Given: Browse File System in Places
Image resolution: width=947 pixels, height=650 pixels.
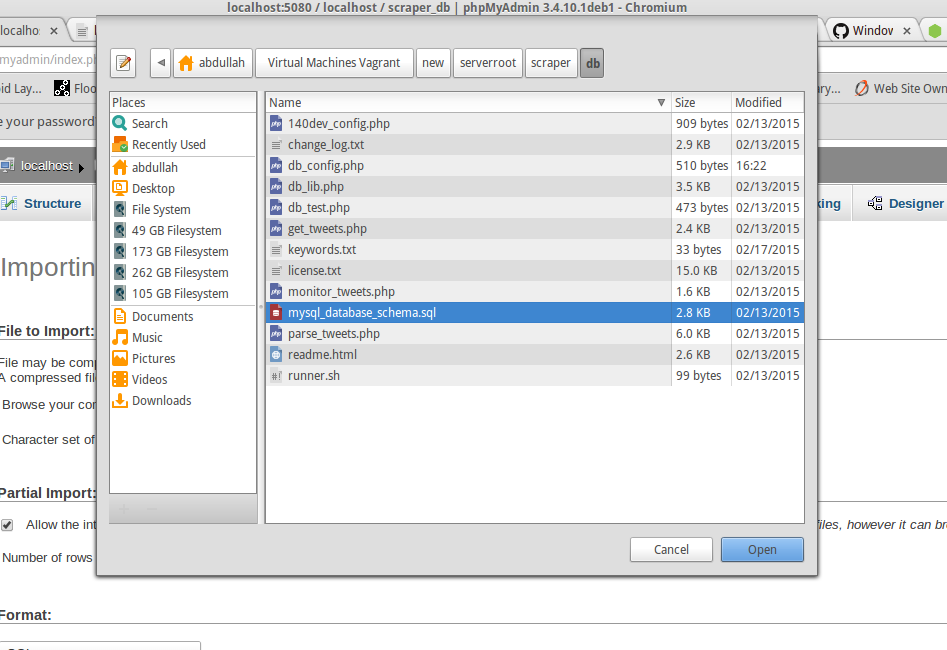Looking at the screenshot, I should click(x=183, y=210).
